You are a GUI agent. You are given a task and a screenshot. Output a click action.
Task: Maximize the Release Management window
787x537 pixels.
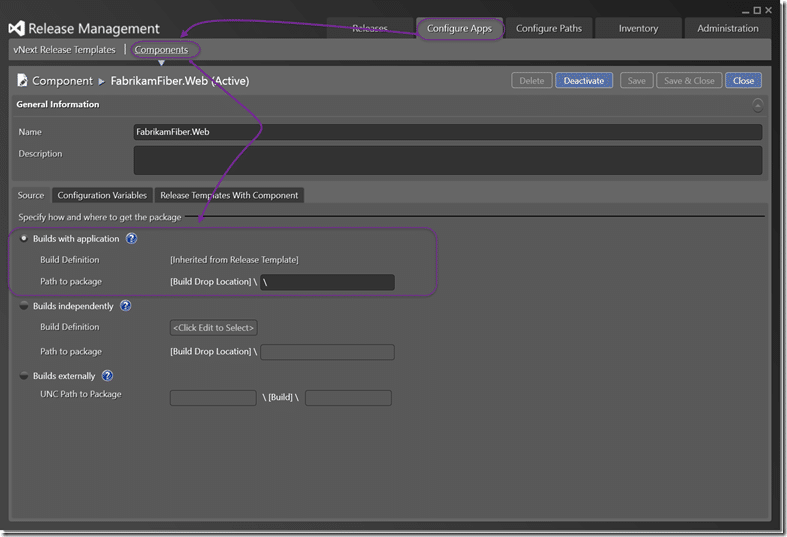click(x=757, y=10)
